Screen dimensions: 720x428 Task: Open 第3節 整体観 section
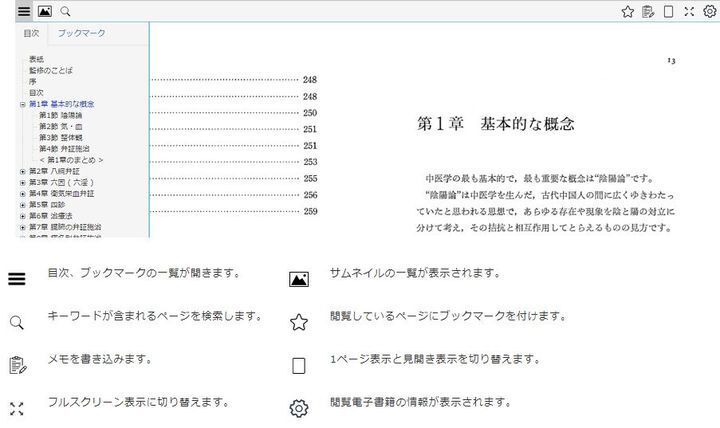(61, 137)
